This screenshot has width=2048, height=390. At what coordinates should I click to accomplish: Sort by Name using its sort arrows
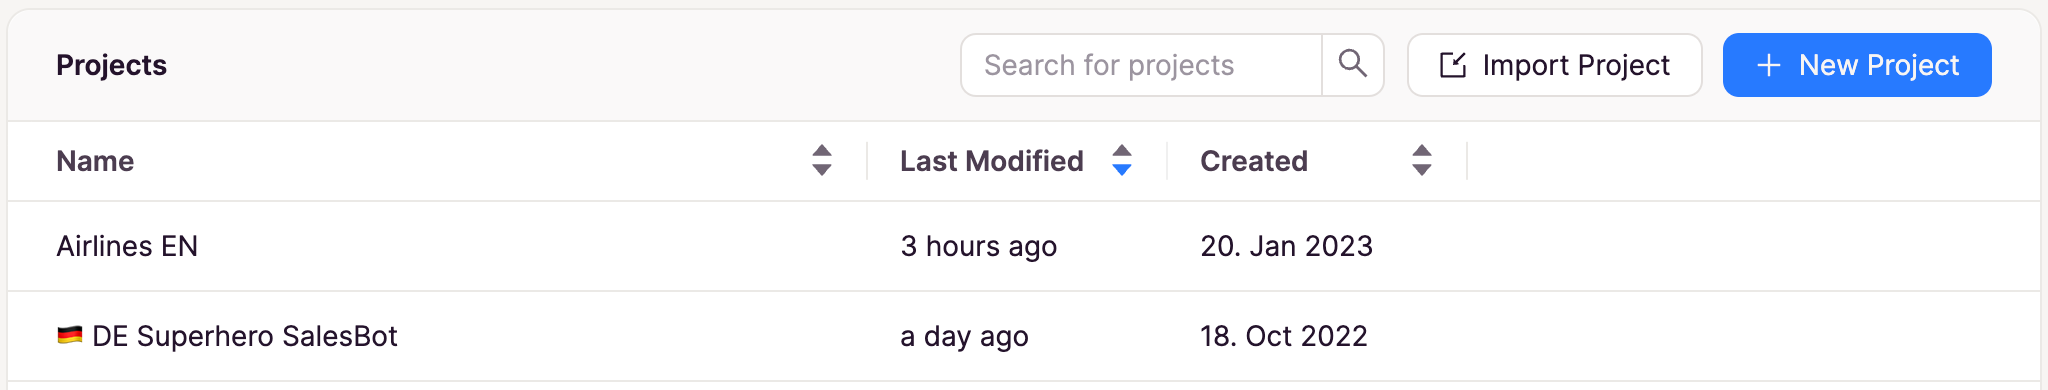(x=822, y=160)
